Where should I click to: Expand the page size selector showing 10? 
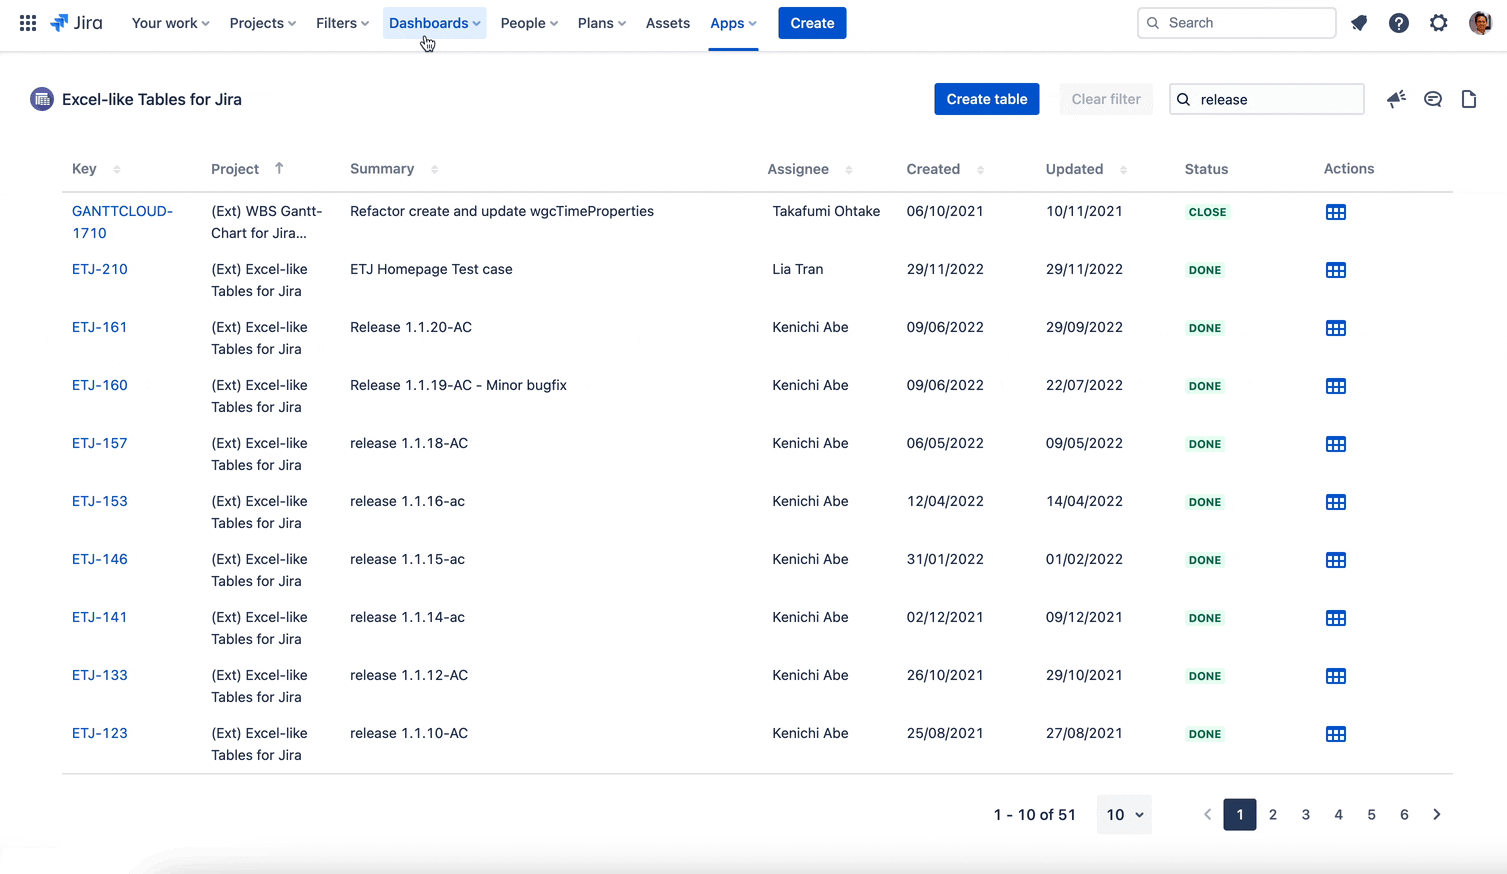[1123, 814]
